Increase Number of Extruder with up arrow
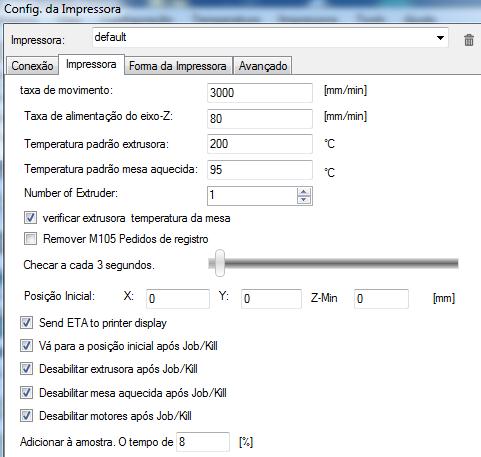This screenshot has width=481, height=457. [304, 192]
